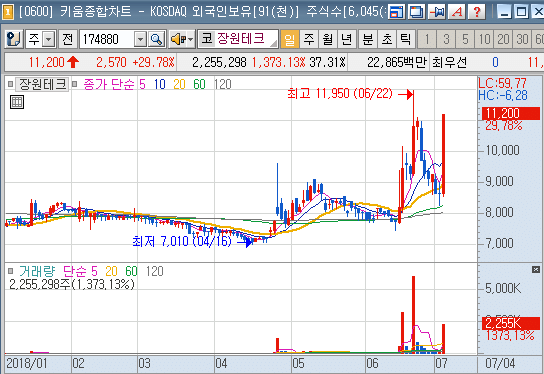
Task: Click the LC:59.77 indicator text
Action: coord(502,83)
